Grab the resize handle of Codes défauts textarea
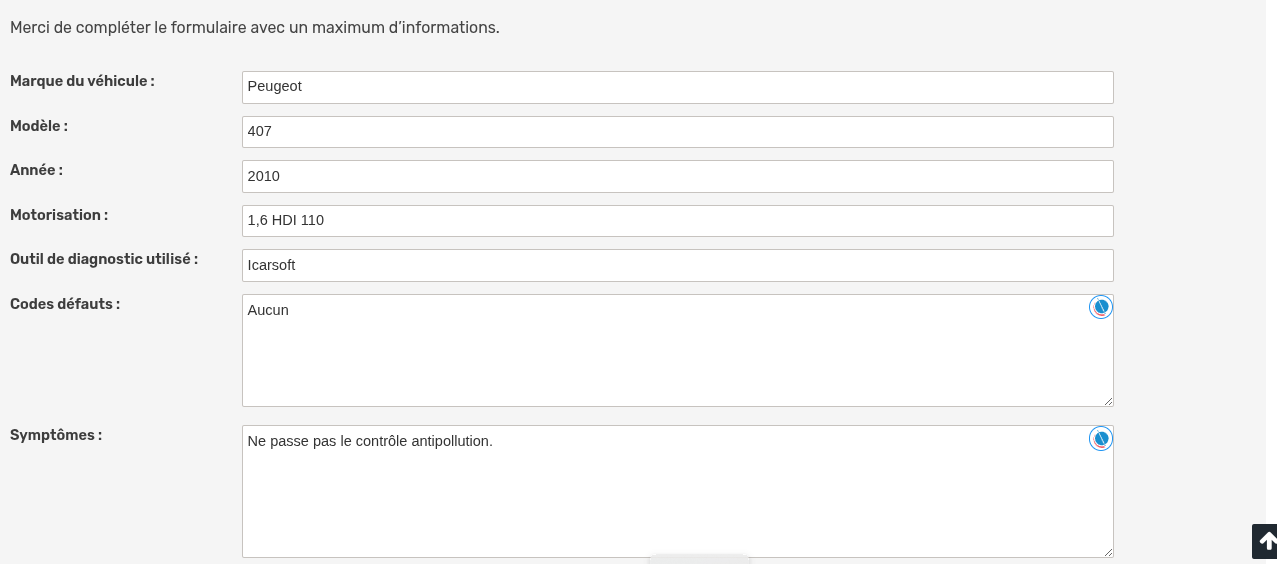Screen dimensions: 1277x564 [x=1108, y=401]
